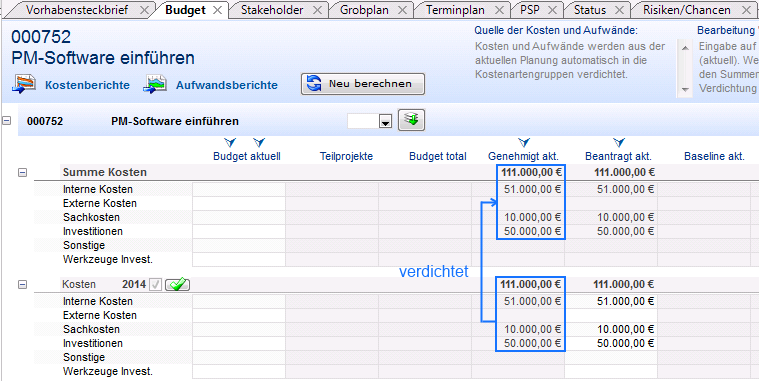This screenshot has width=759, height=381.
Task: Click the Genehmigt 111.000,00 € total in Summe Kosten
Action: [x=531, y=172]
